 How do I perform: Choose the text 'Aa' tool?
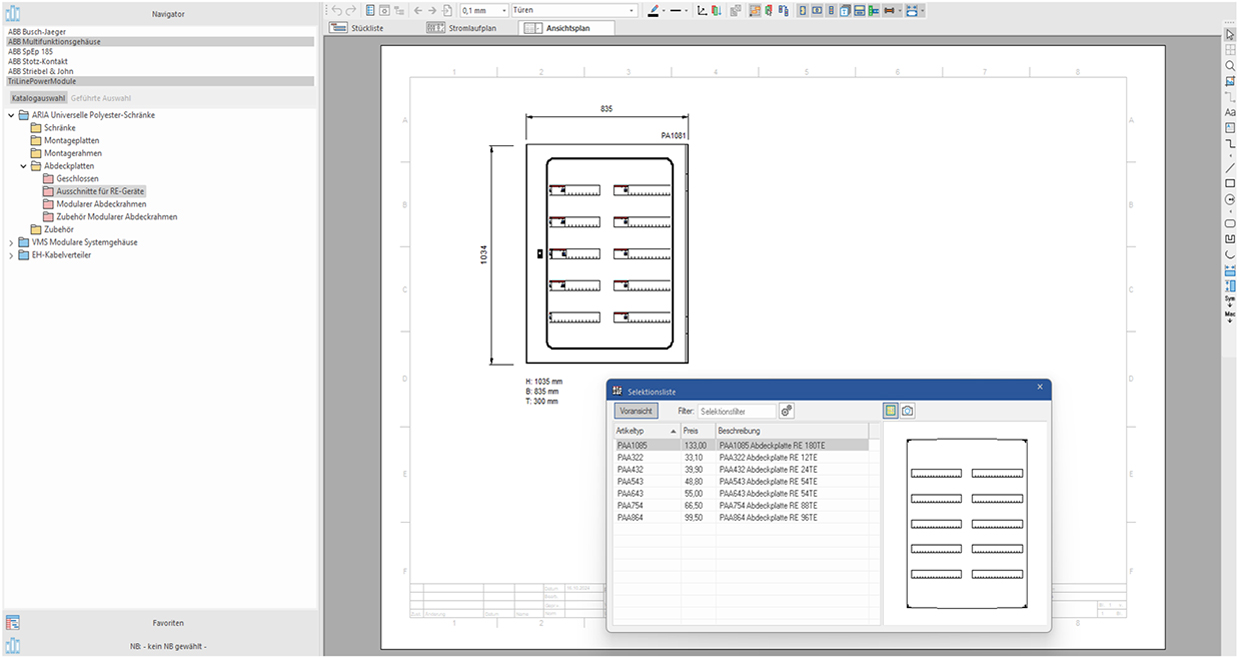[1230, 113]
